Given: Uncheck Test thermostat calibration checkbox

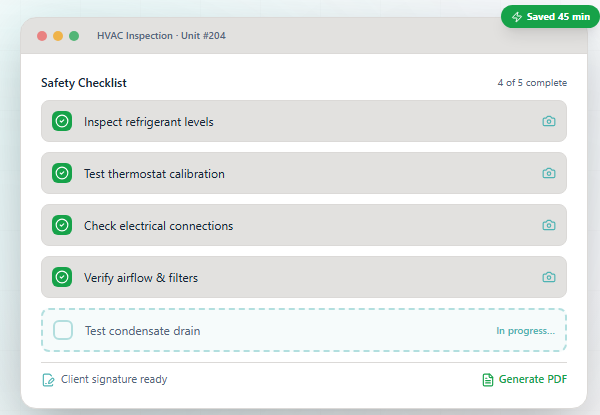Looking at the screenshot, I should tap(62, 173).
